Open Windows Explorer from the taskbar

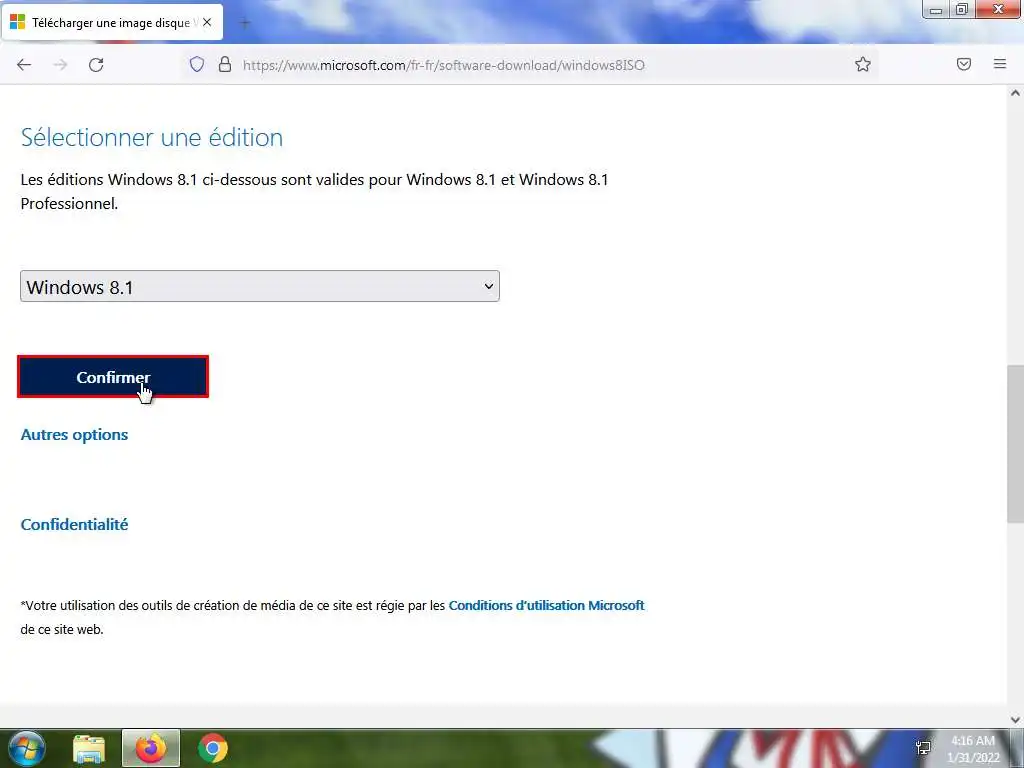point(89,748)
